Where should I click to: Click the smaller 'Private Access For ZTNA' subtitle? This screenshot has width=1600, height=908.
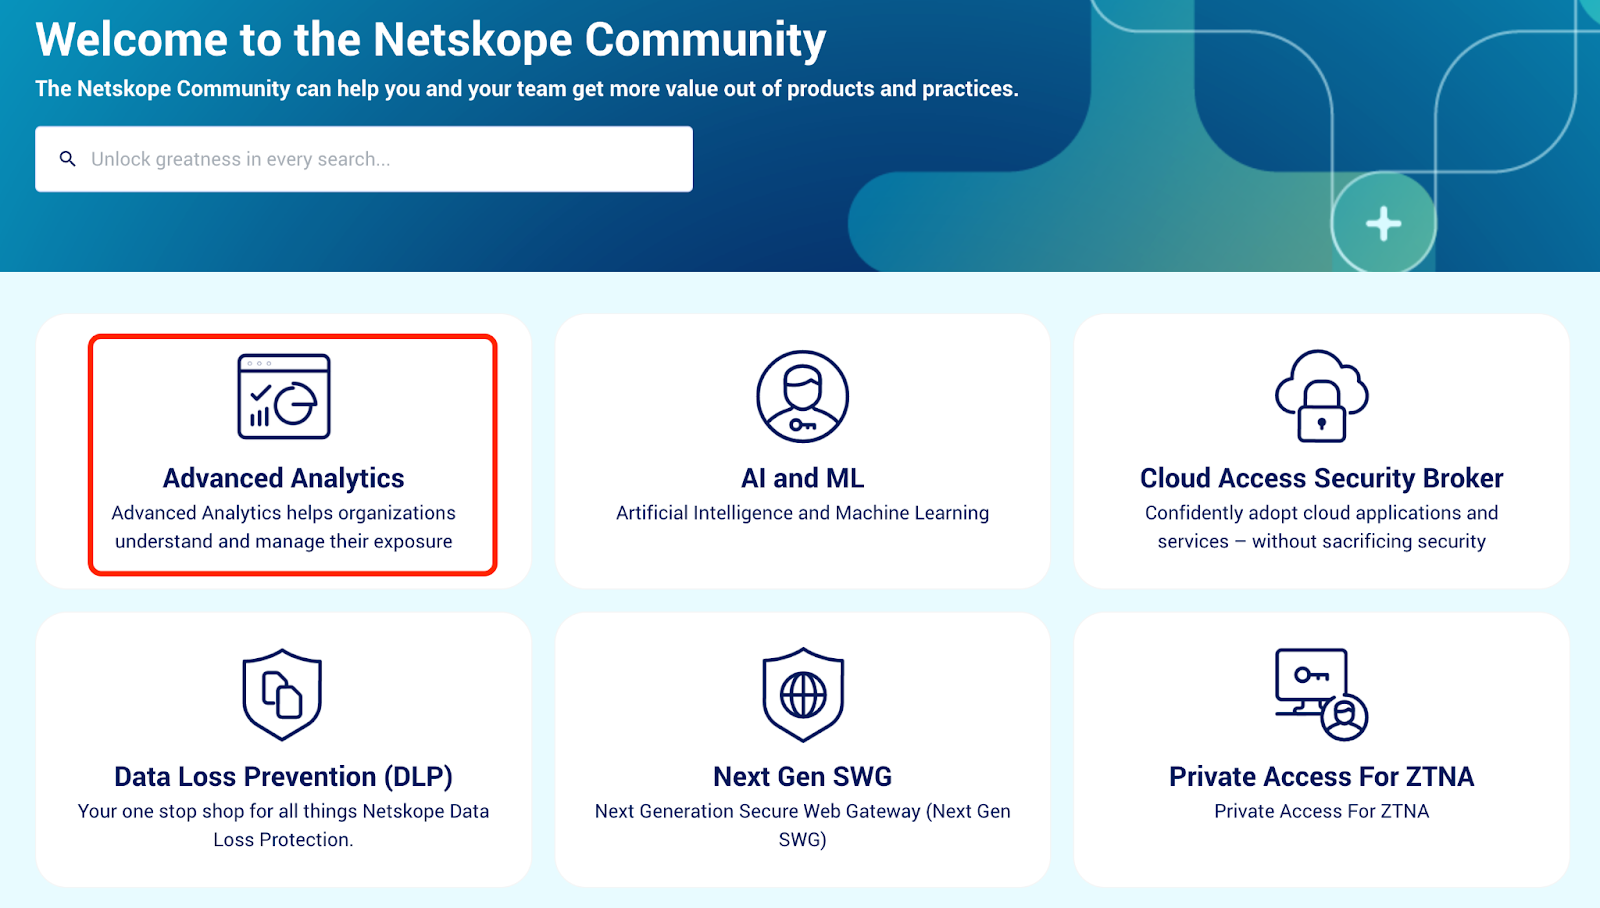tap(1322, 811)
